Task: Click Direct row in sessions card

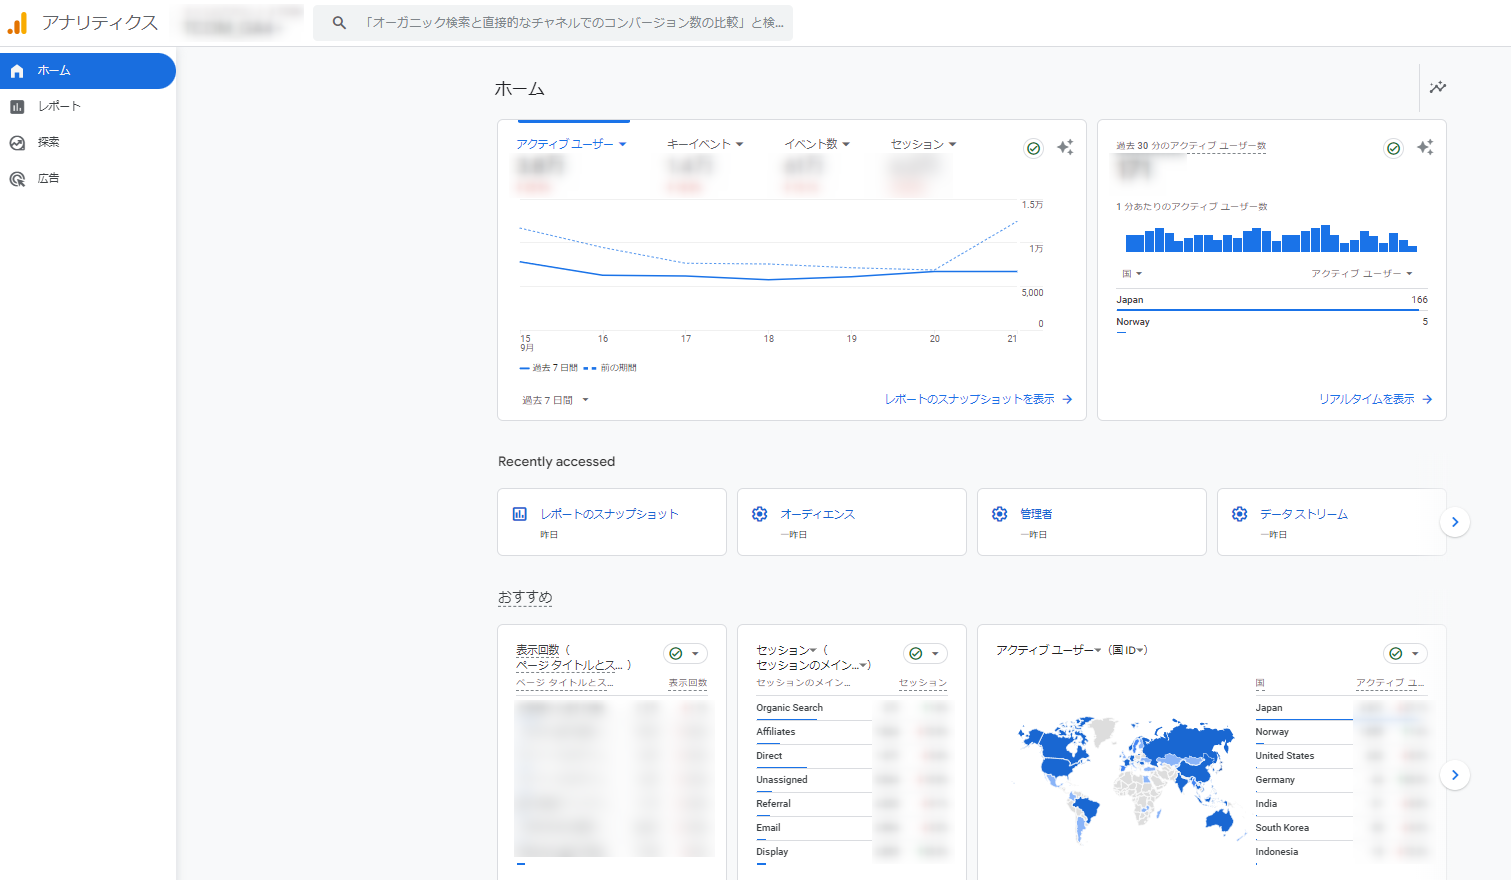Action: point(852,756)
